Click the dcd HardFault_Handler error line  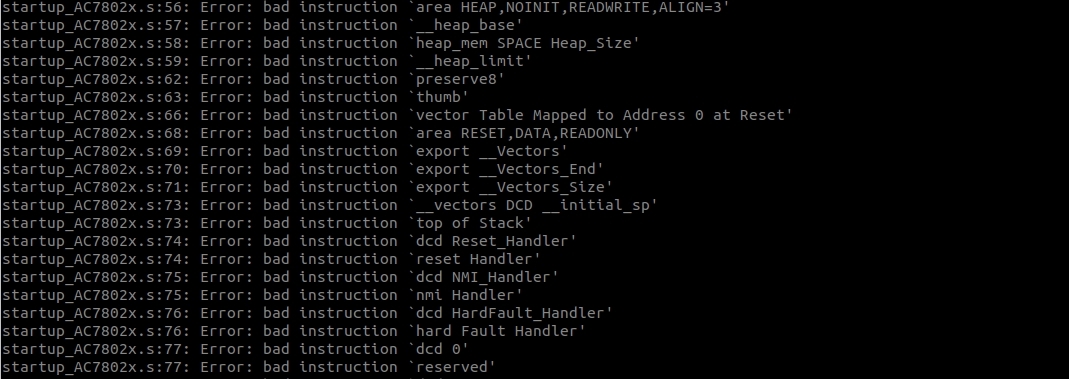click(x=307, y=313)
